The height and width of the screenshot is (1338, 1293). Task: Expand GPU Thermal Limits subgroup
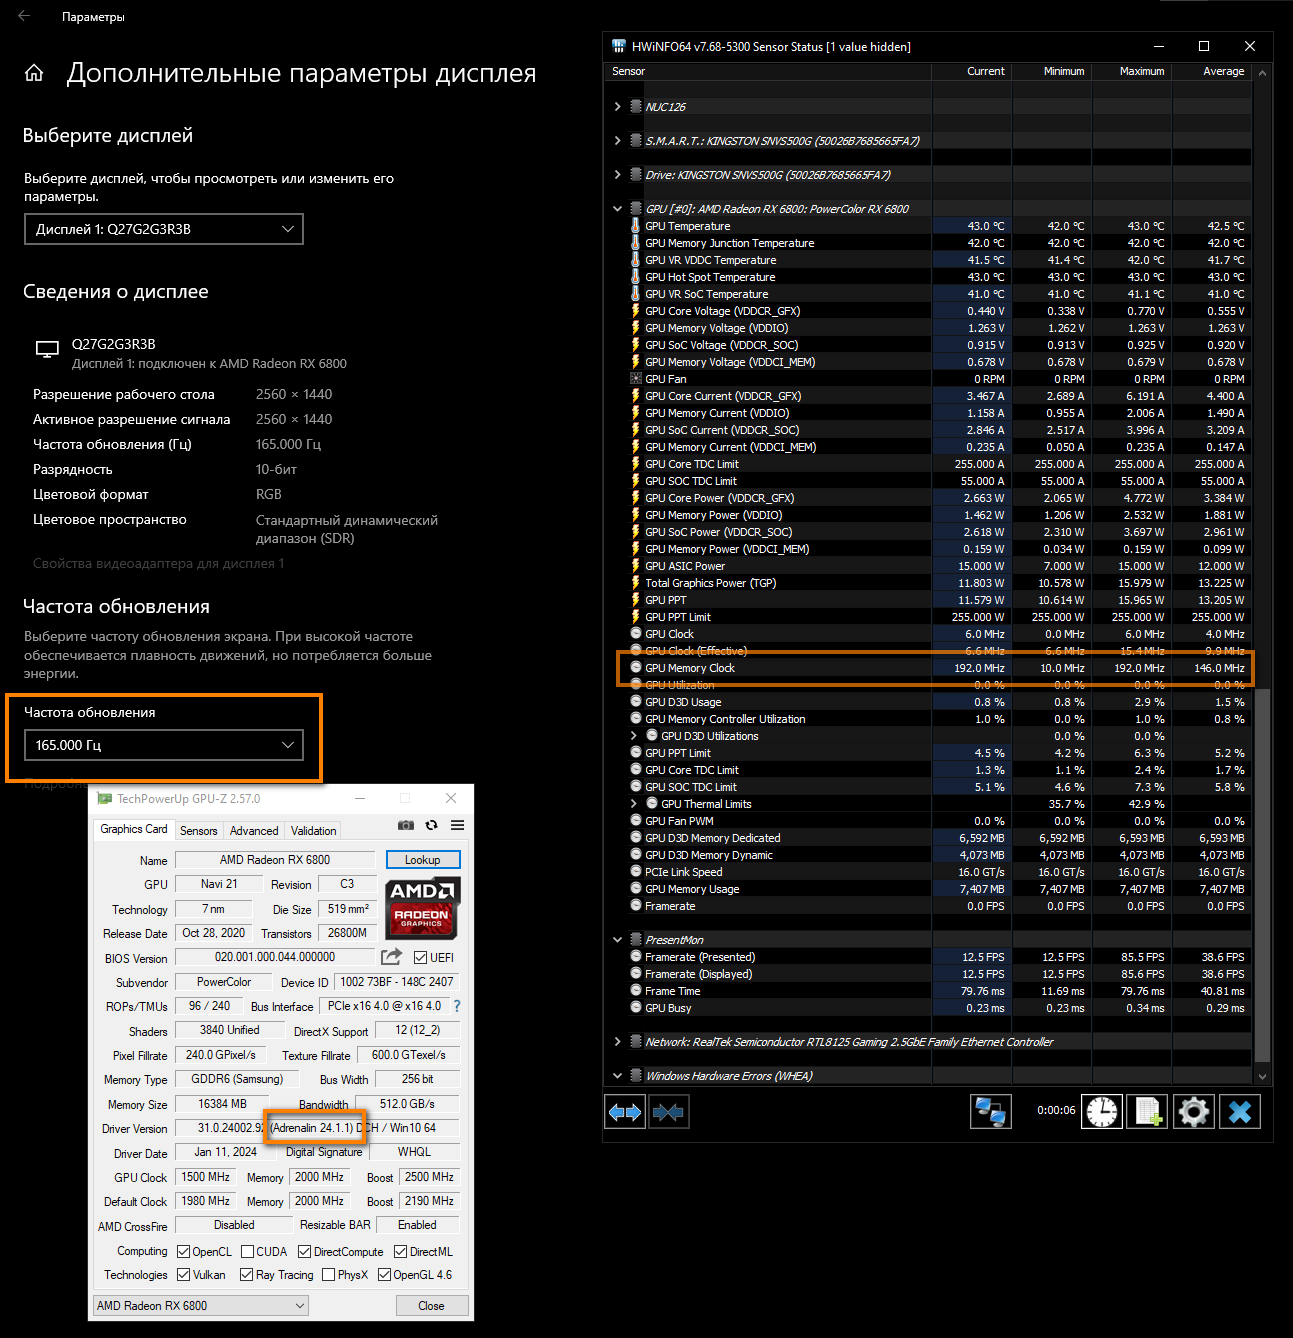pyautogui.click(x=634, y=804)
